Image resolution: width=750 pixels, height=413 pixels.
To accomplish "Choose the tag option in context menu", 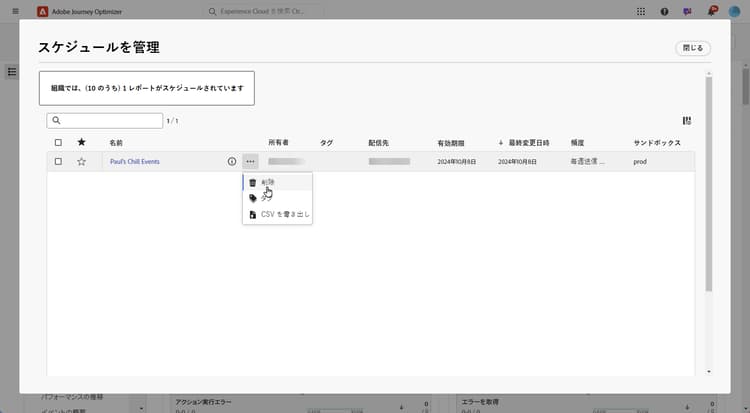I will (x=277, y=198).
